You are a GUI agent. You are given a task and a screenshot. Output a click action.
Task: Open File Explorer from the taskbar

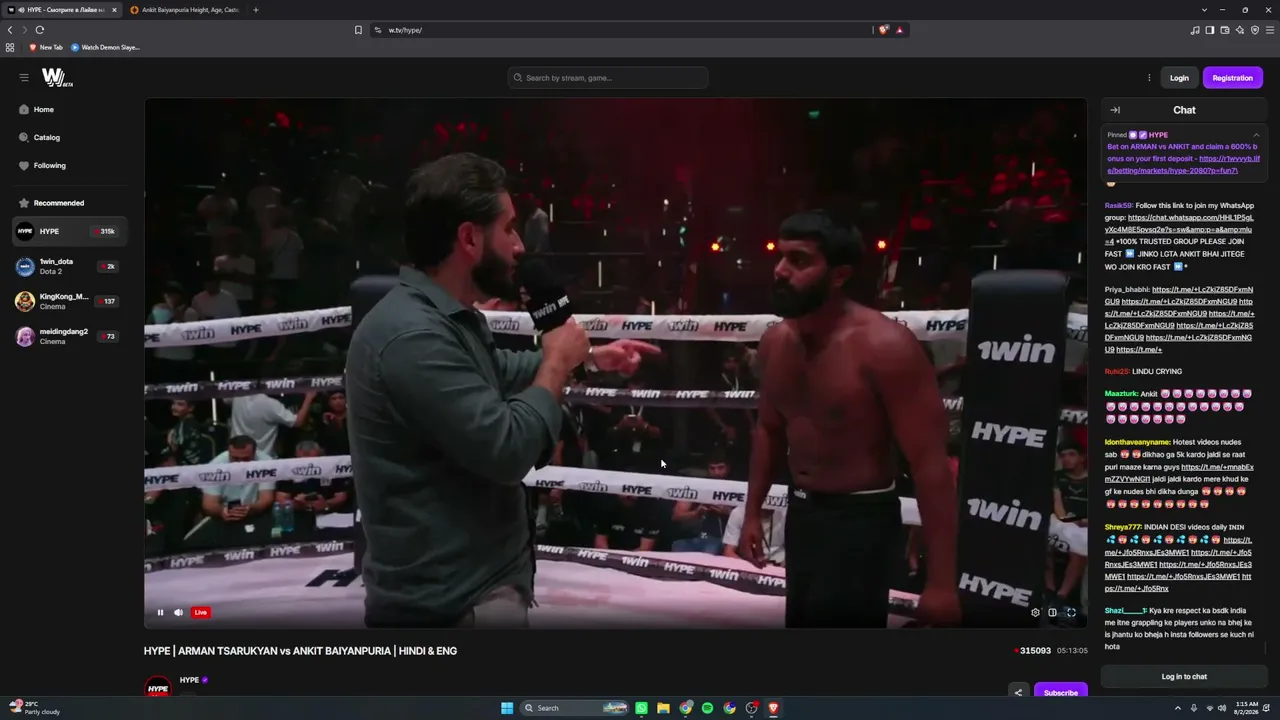tap(663, 708)
